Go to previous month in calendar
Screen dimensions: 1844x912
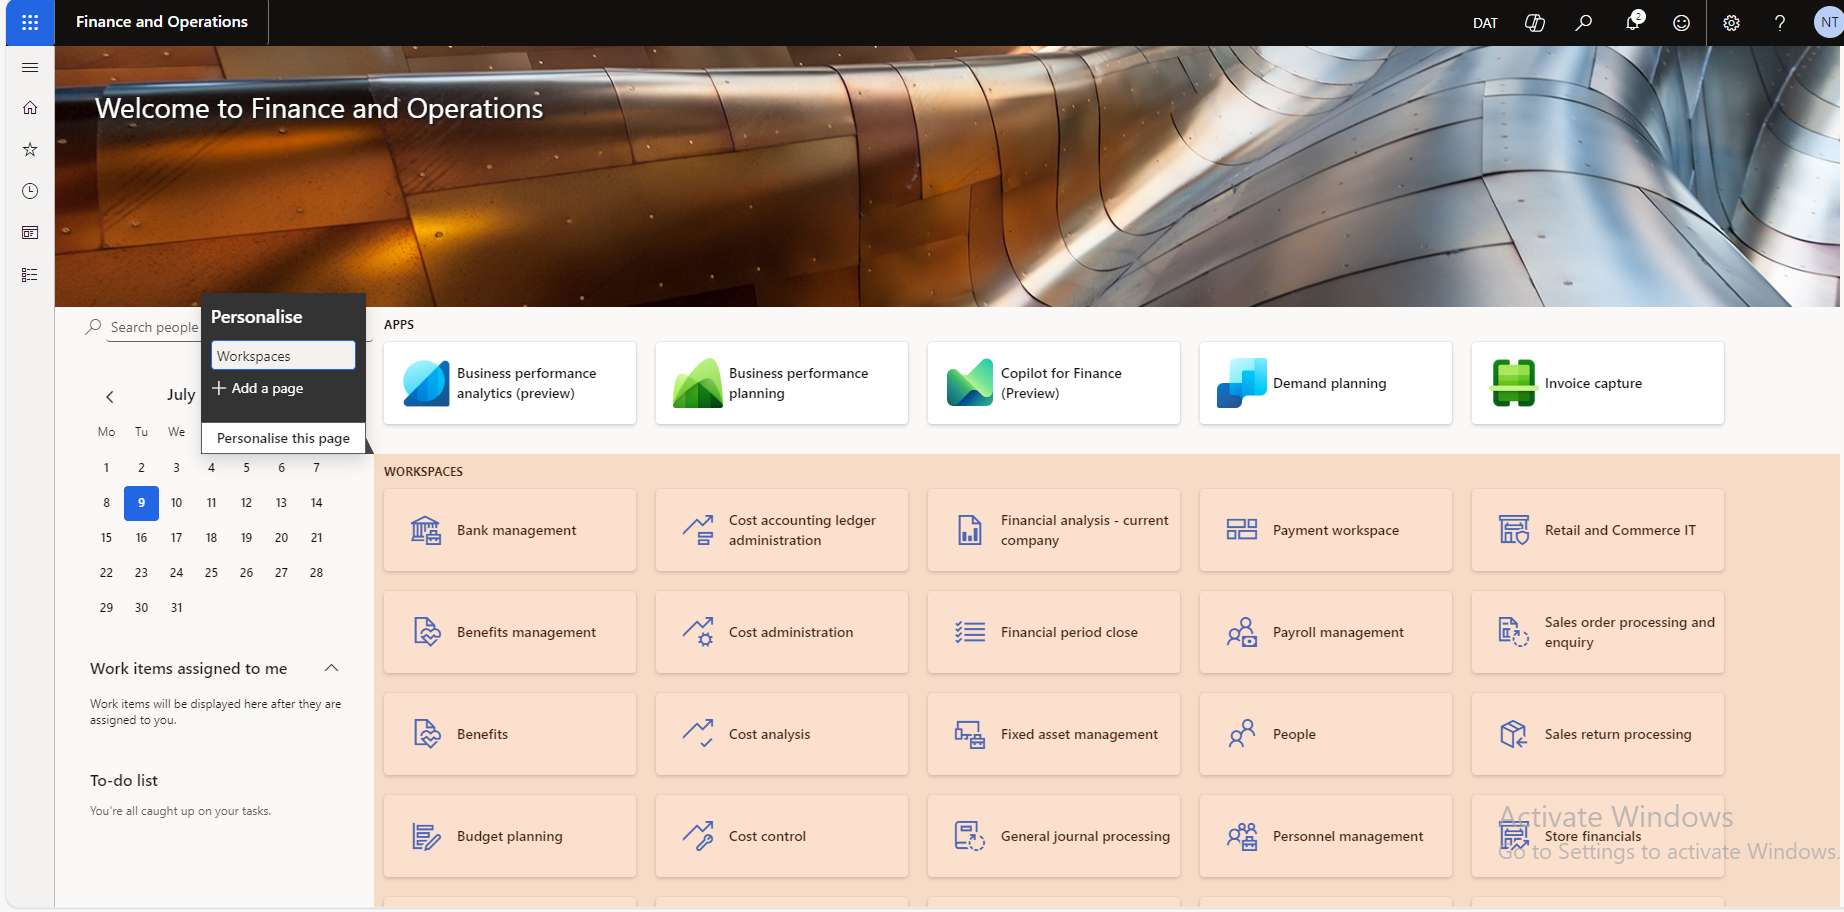110,396
